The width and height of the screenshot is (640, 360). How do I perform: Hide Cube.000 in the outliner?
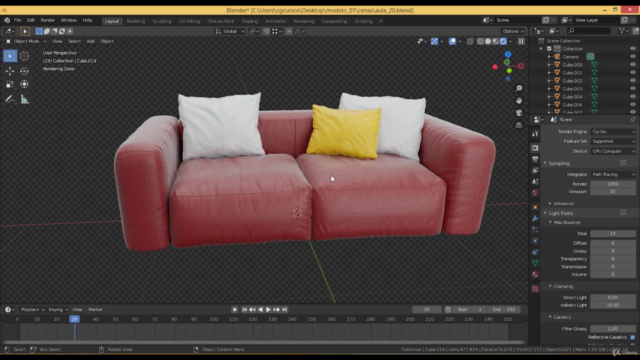(633, 64)
